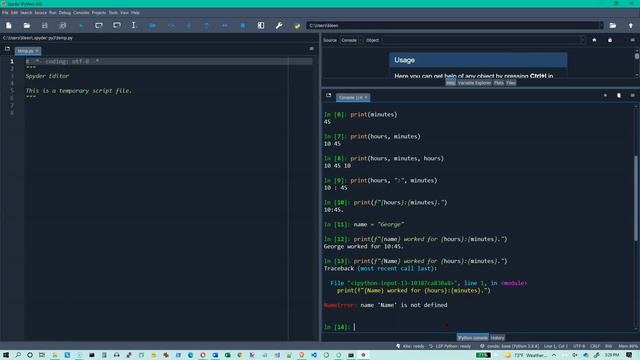Create a new file with toolbar icon

click(9, 25)
